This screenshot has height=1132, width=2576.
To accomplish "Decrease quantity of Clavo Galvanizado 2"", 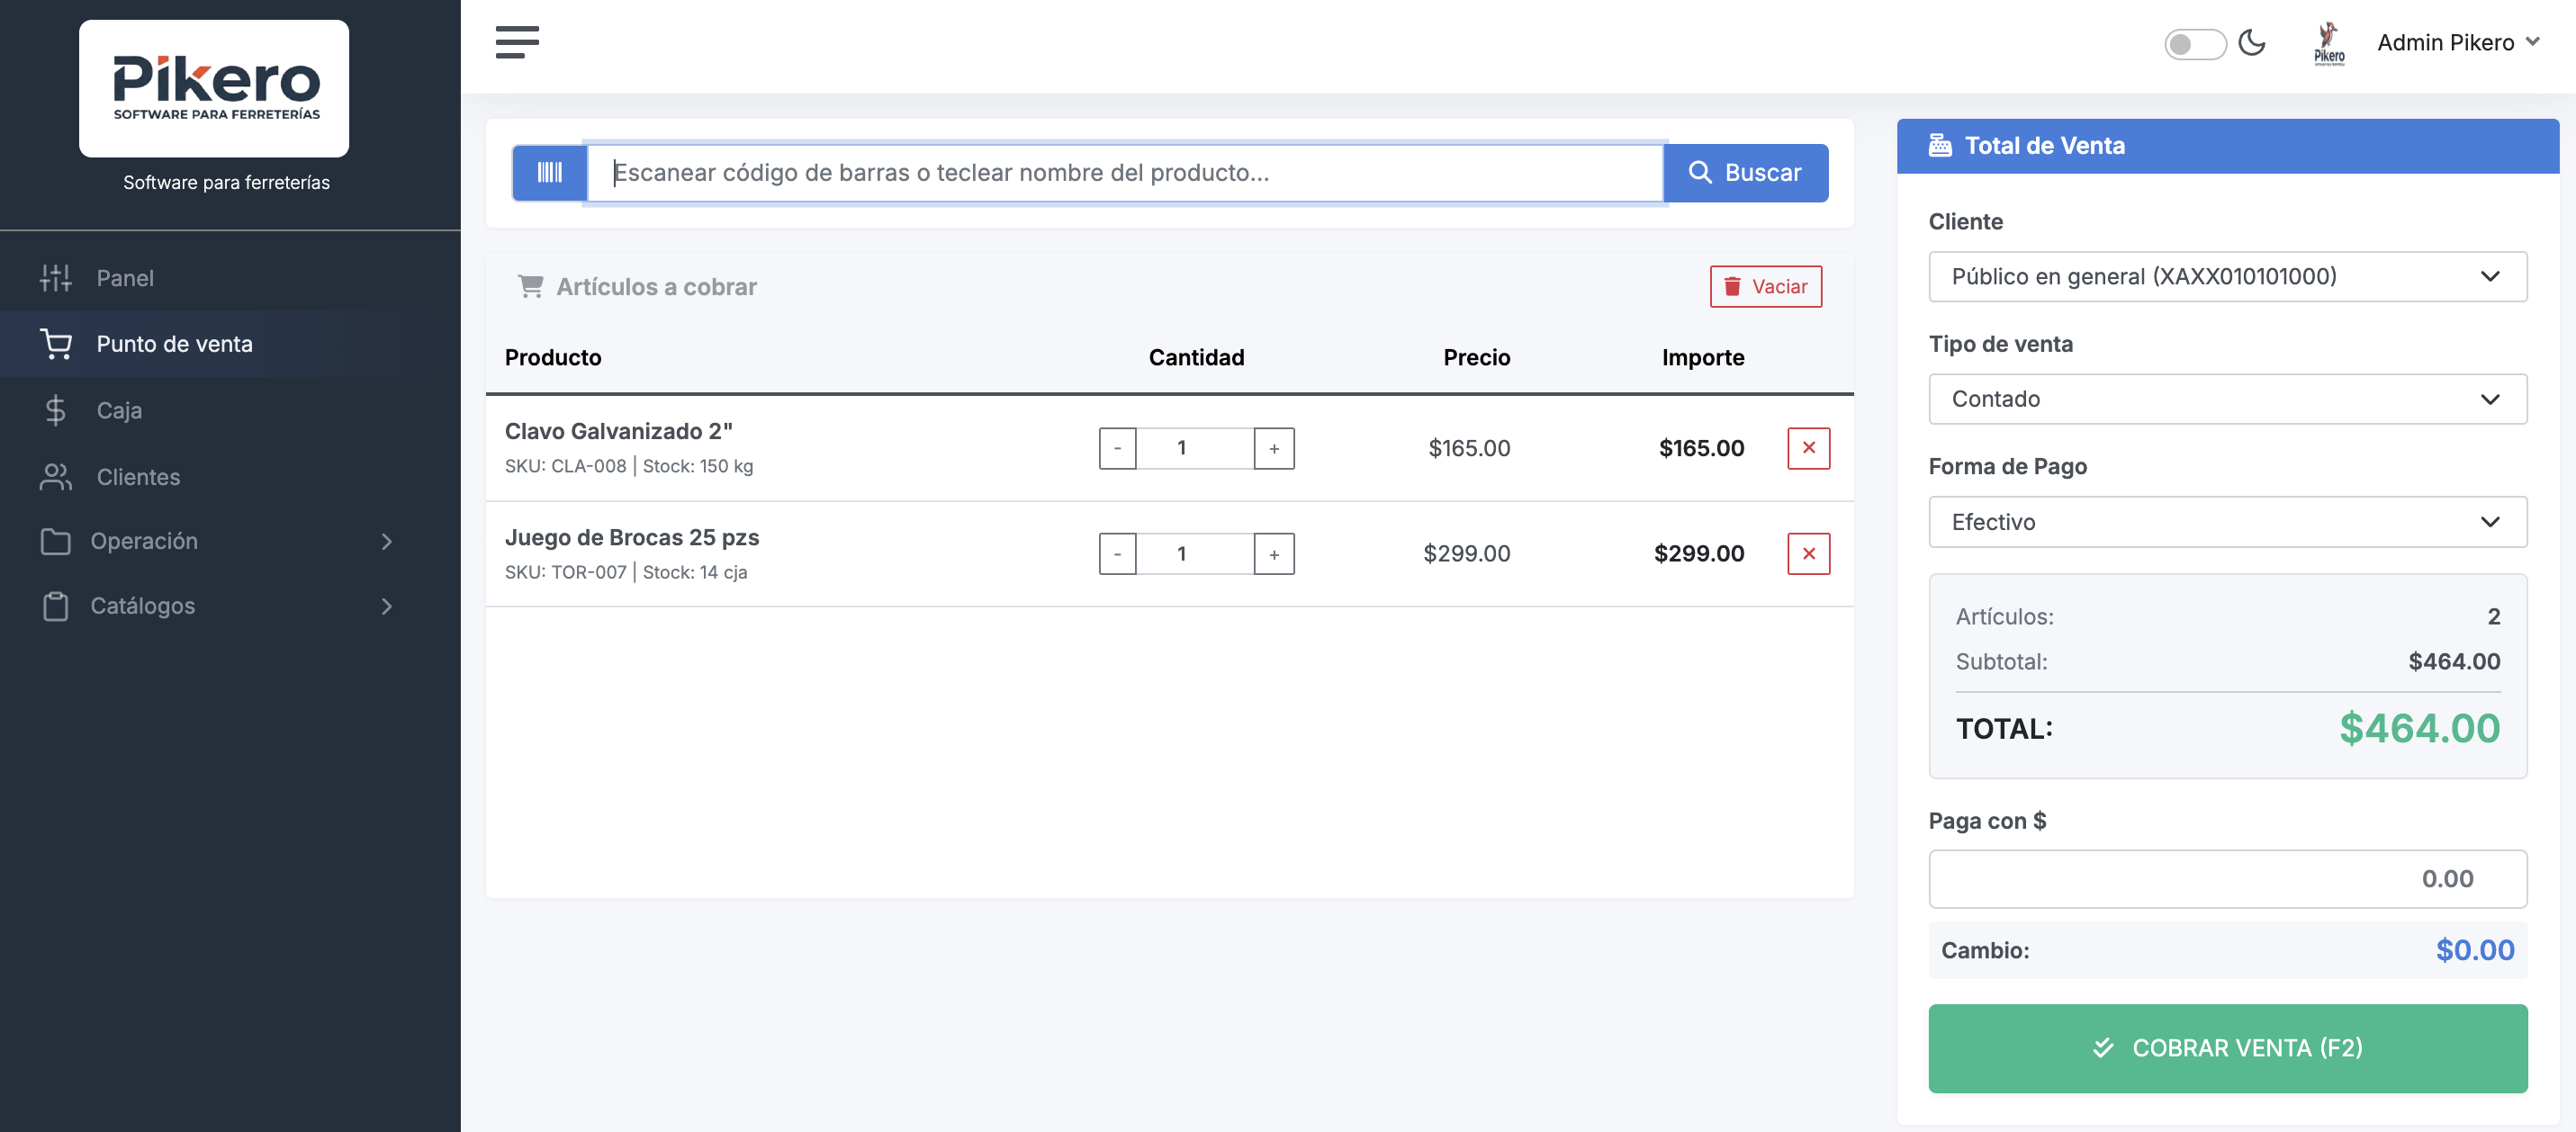I will click(x=1117, y=448).
